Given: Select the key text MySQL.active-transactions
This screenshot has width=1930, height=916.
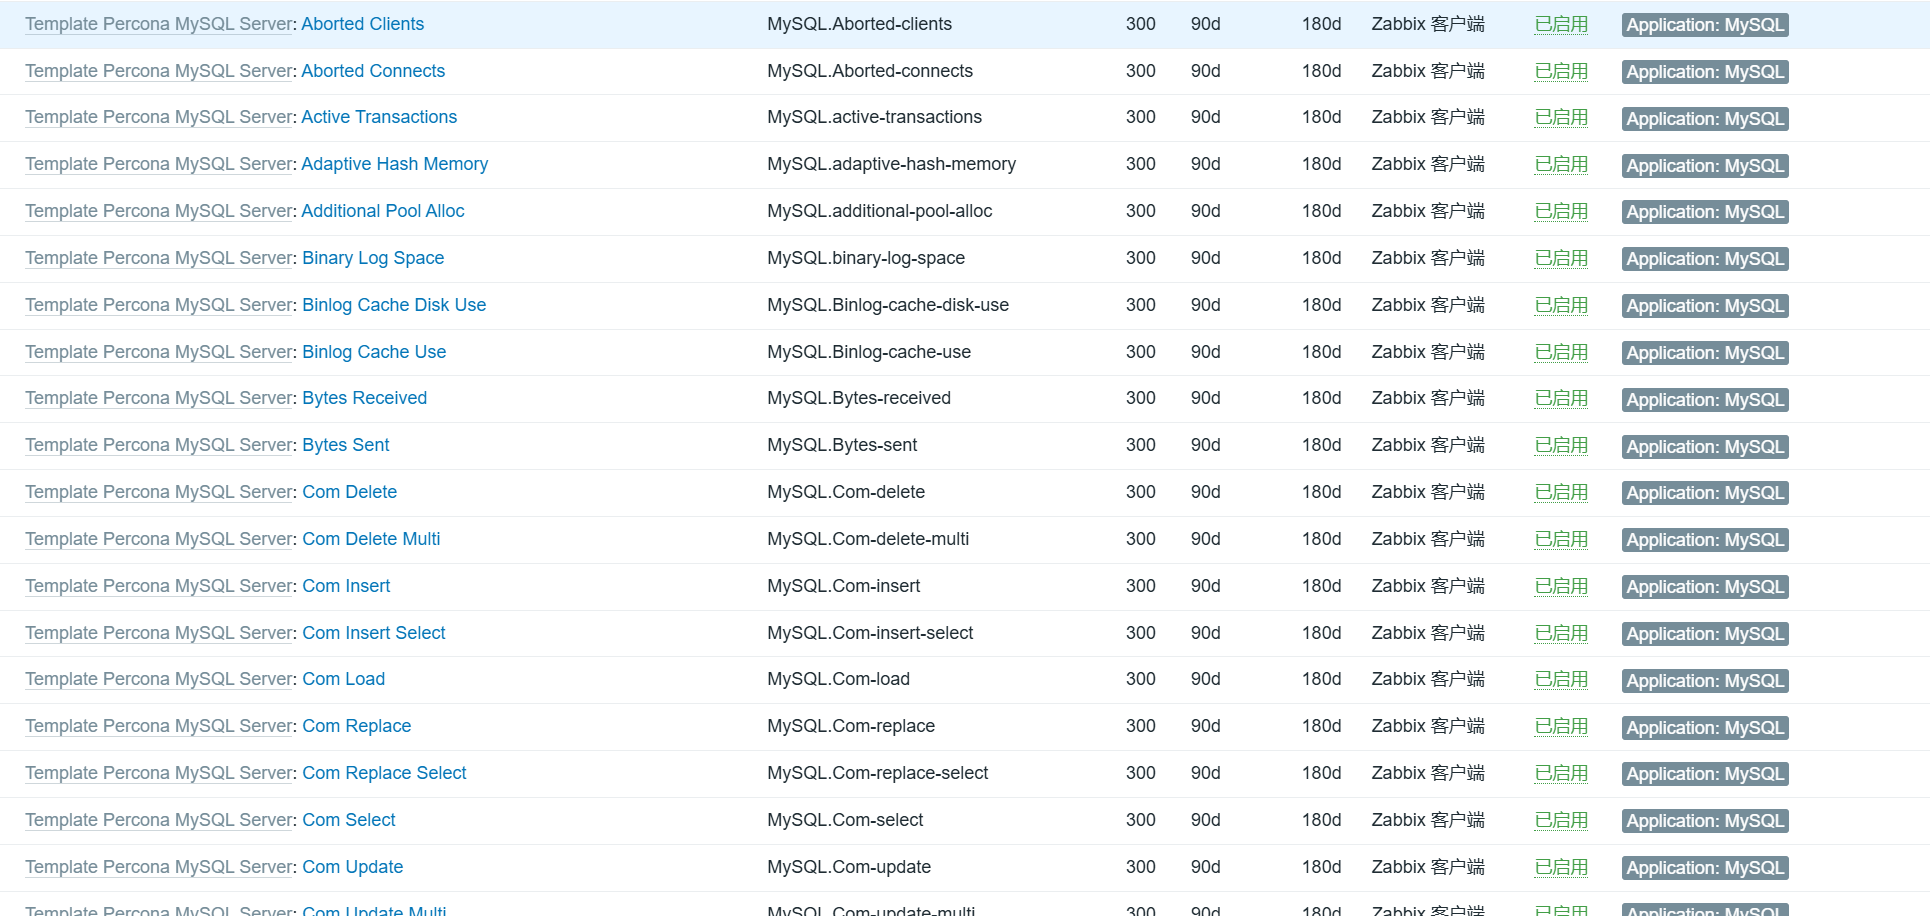Looking at the screenshot, I should pos(874,117).
